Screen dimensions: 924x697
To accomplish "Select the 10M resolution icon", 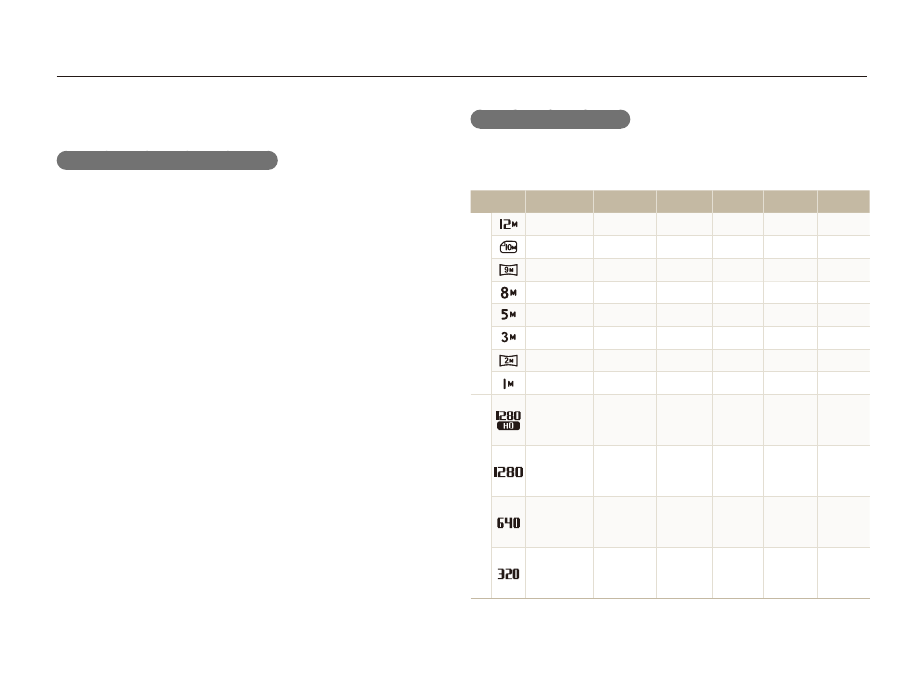I will (x=508, y=247).
